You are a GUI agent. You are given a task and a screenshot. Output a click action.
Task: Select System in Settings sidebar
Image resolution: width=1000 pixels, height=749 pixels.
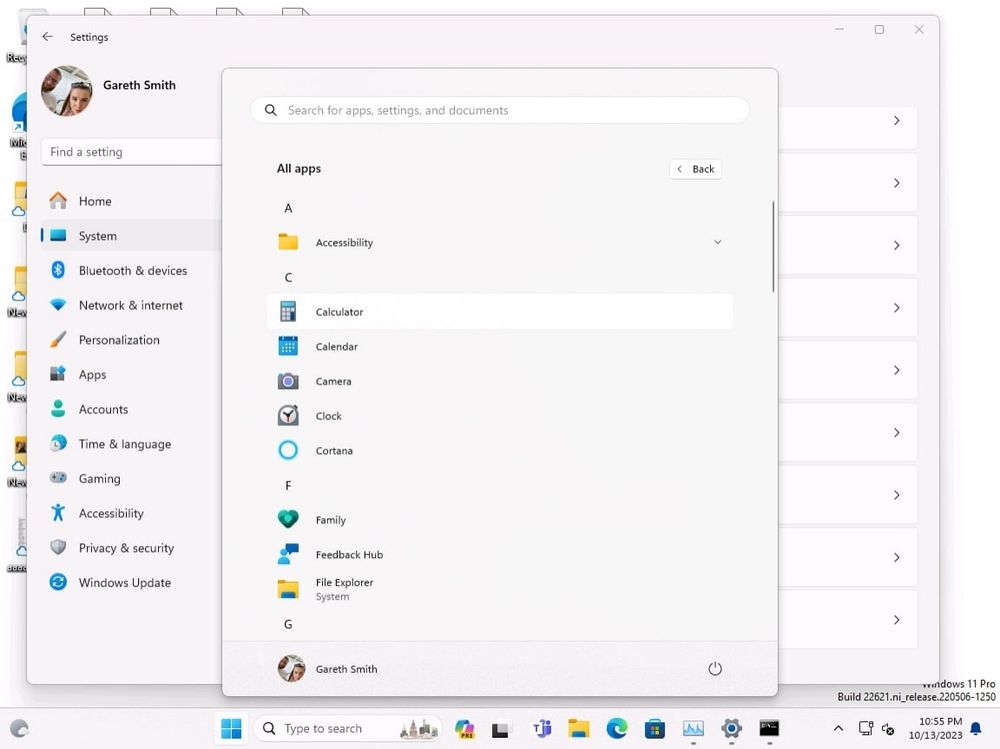click(131, 236)
